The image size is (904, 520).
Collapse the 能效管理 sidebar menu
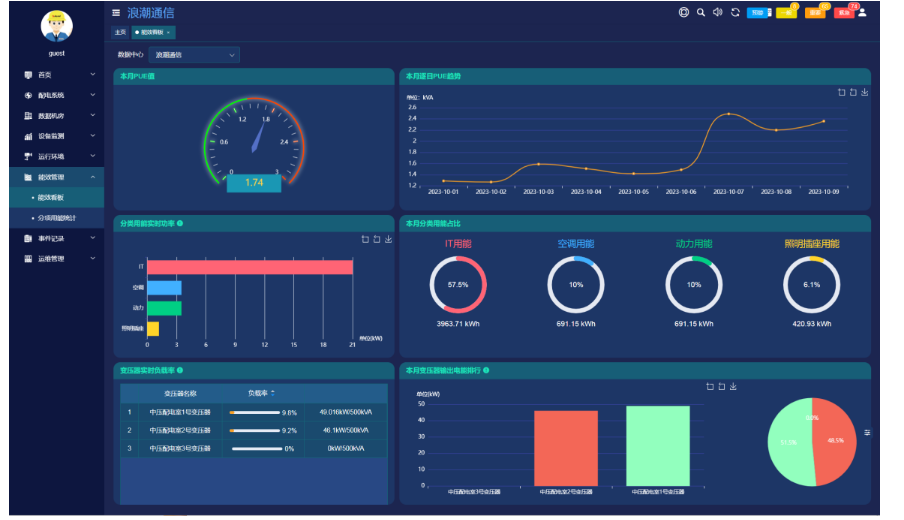click(58, 177)
